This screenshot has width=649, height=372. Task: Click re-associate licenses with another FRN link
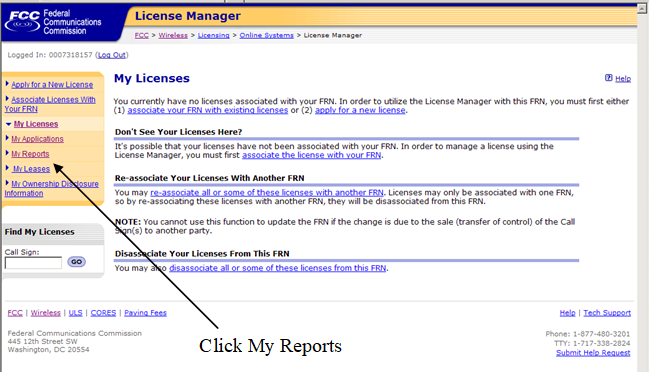click(267, 192)
